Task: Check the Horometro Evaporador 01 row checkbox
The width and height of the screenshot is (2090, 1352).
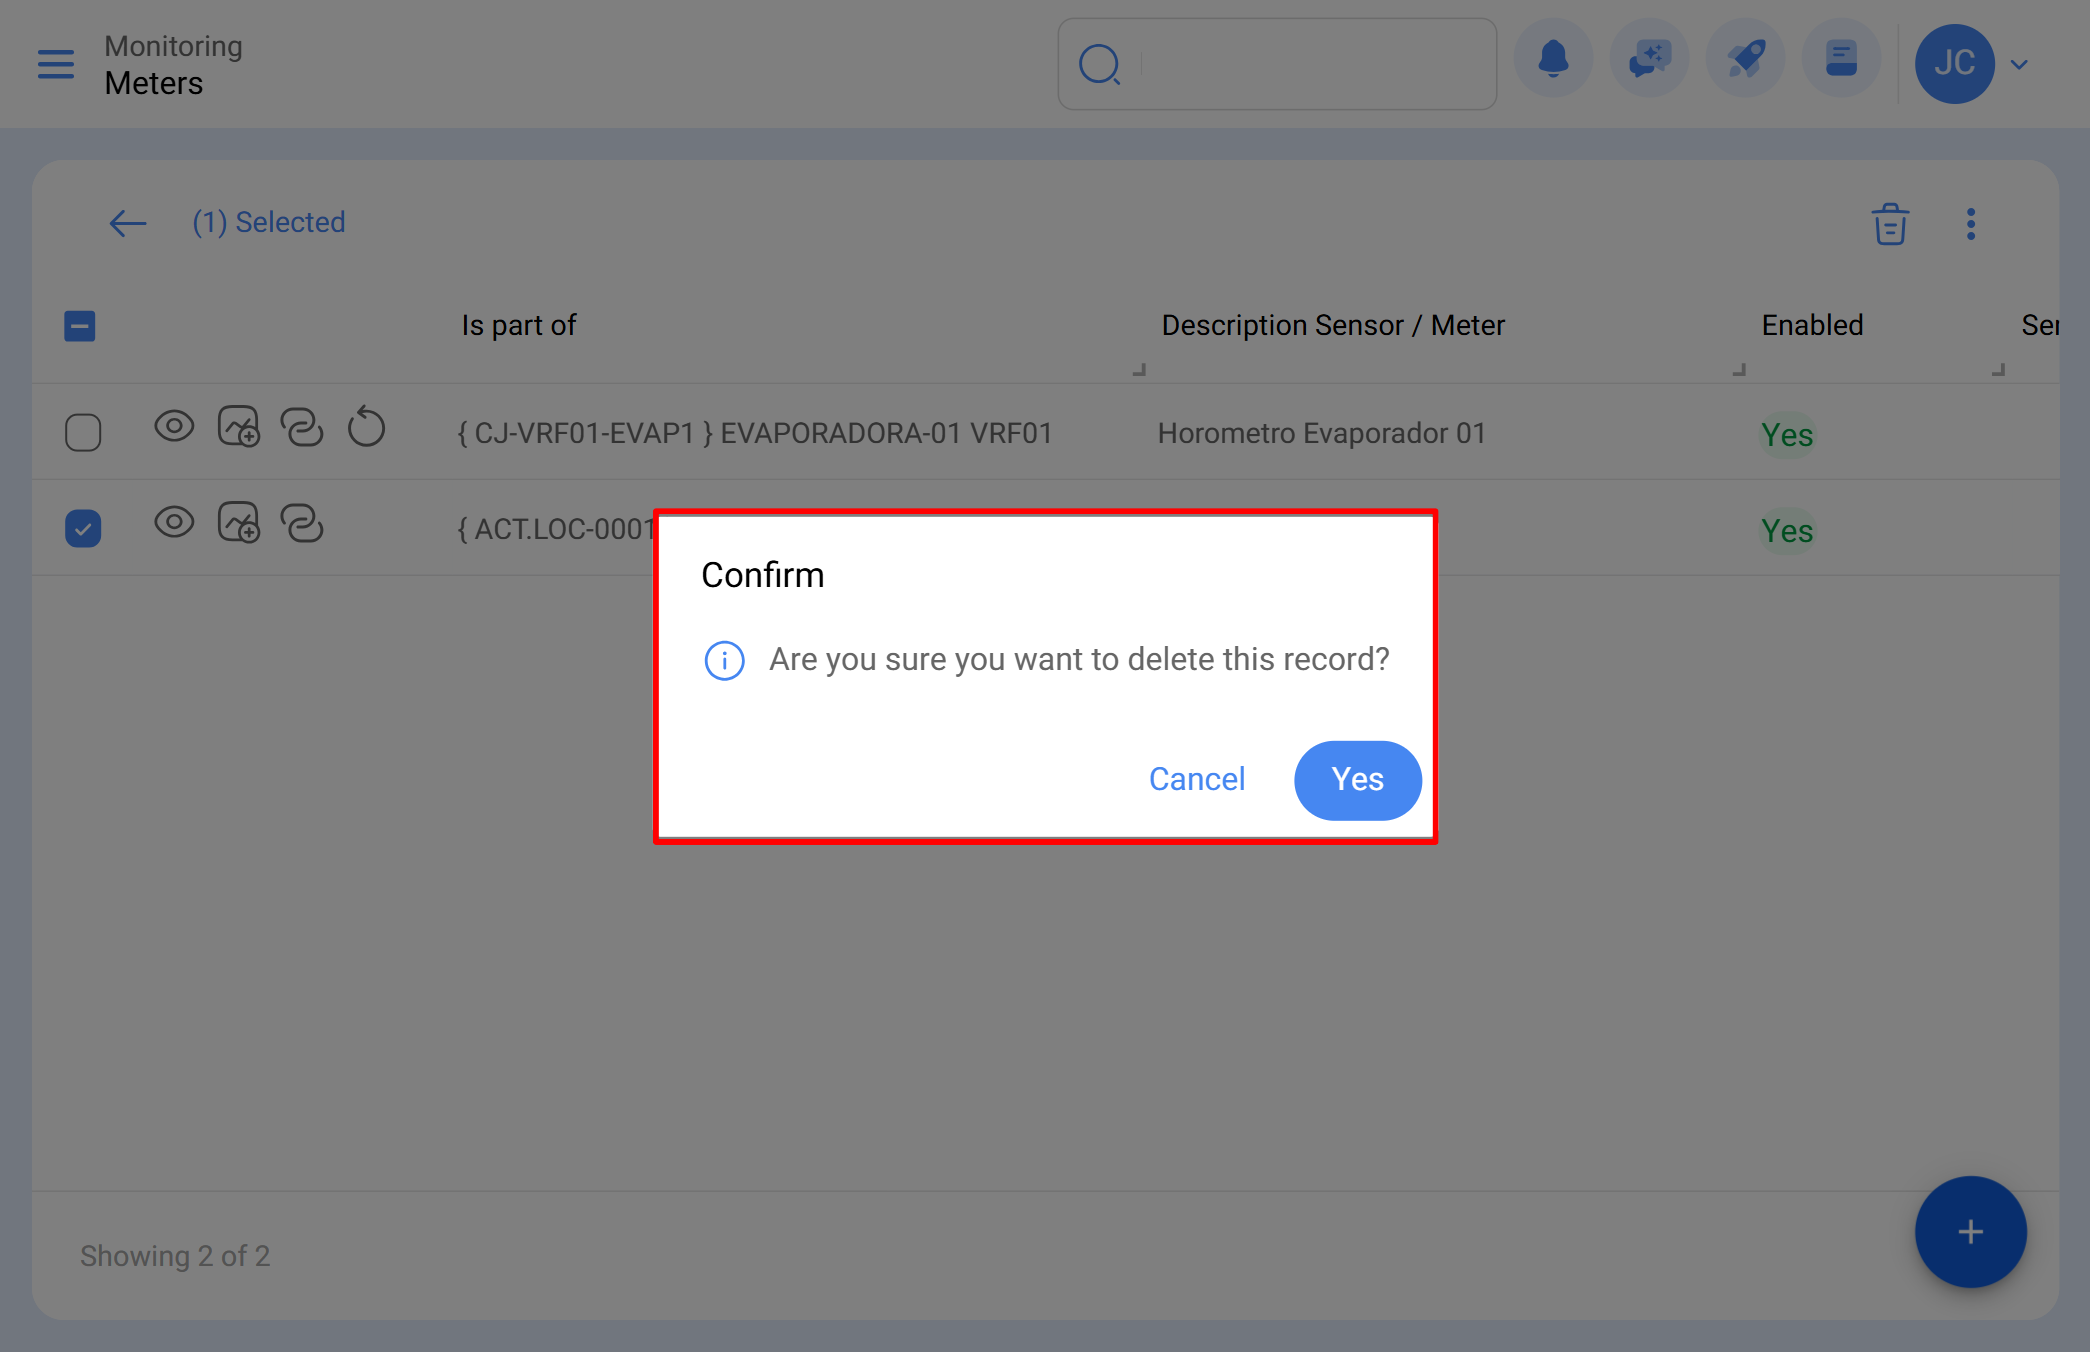Action: (83, 433)
